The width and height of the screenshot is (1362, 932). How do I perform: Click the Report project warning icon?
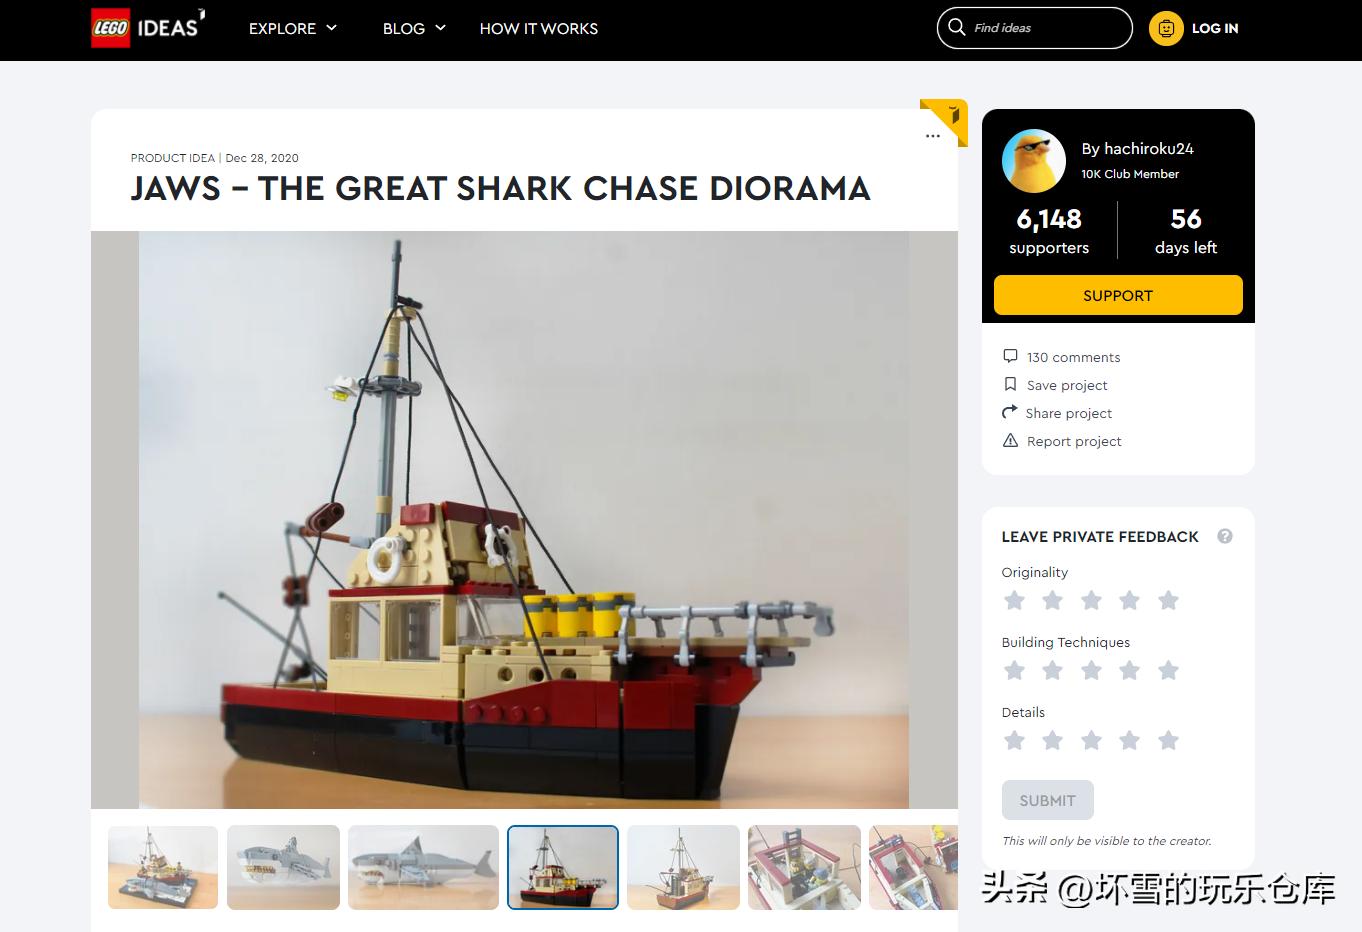1010,440
